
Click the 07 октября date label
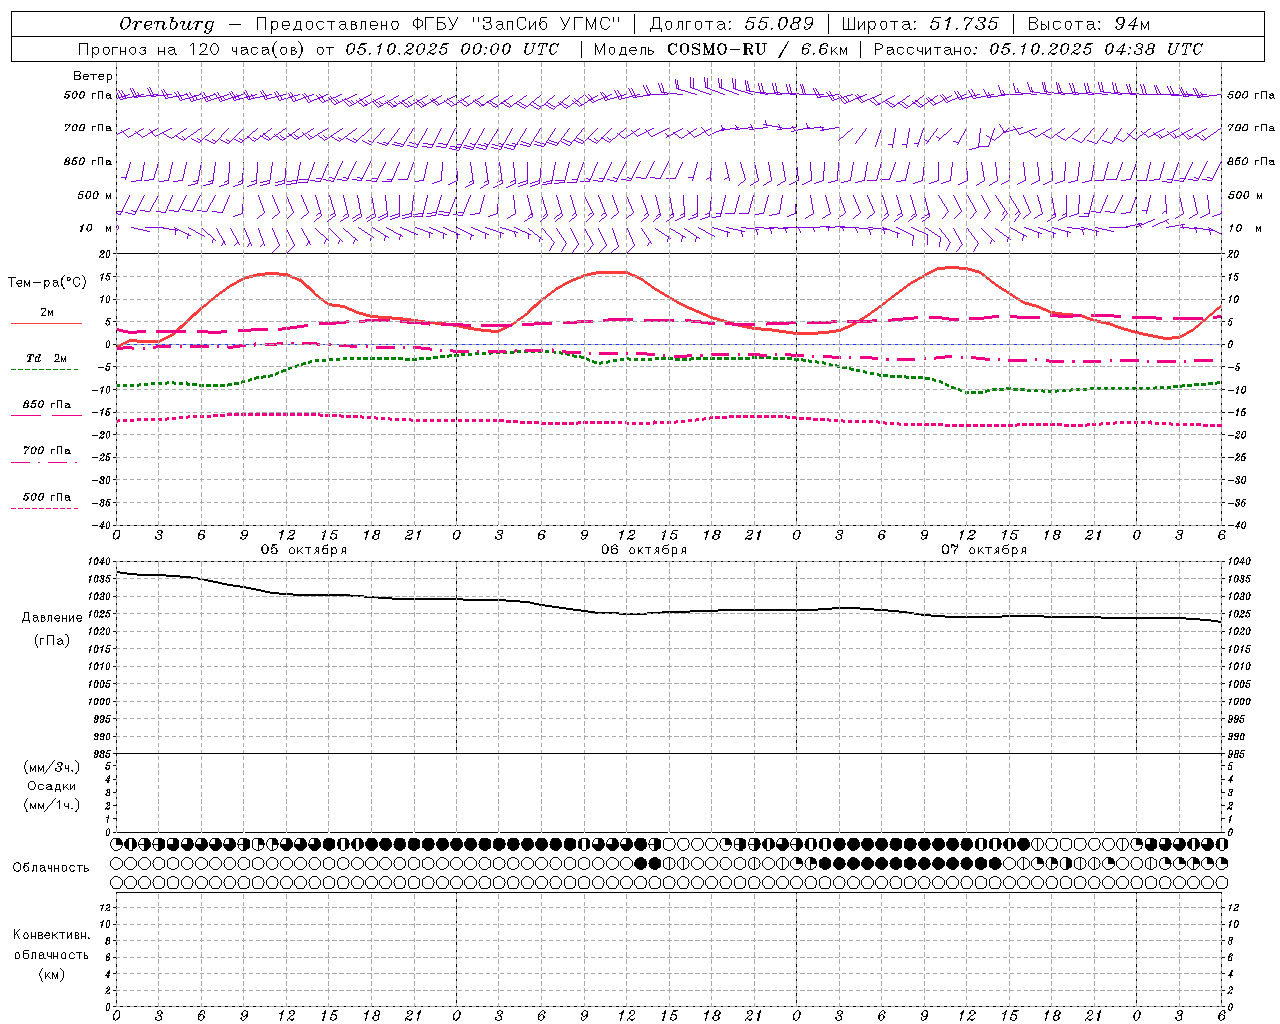click(x=984, y=550)
